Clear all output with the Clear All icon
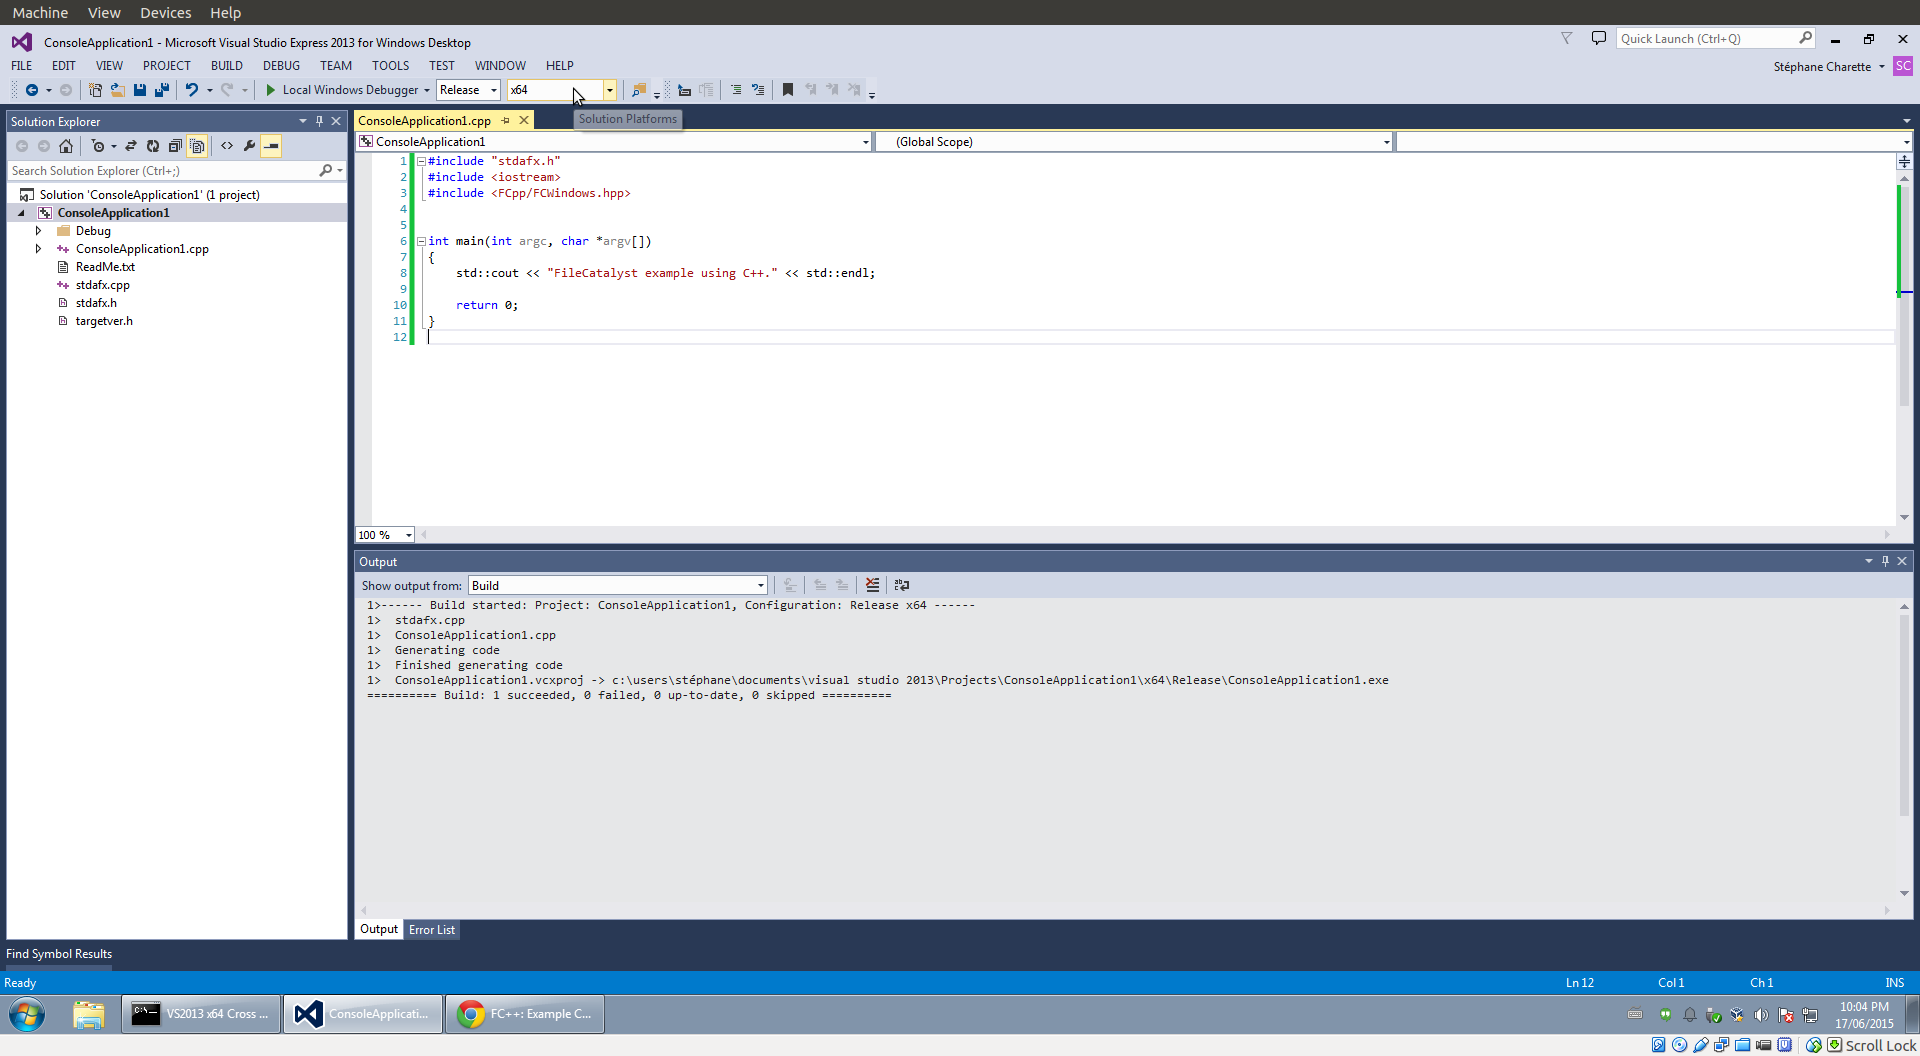1920x1056 pixels. pyautogui.click(x=872, y=585)
